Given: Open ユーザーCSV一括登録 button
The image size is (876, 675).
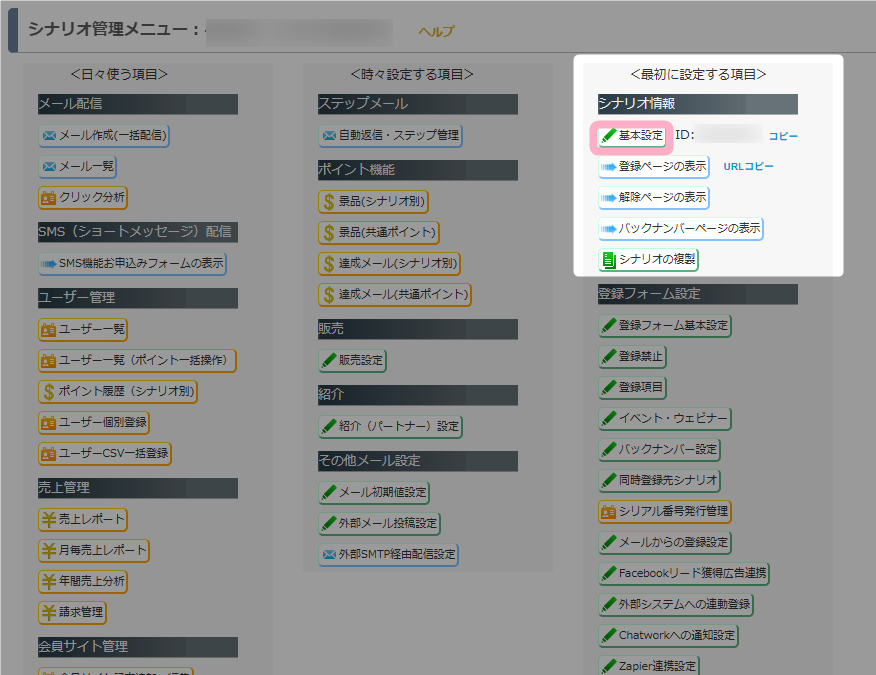Looking at the screenshot, I should pyautogui.click(x=104, y=454).
